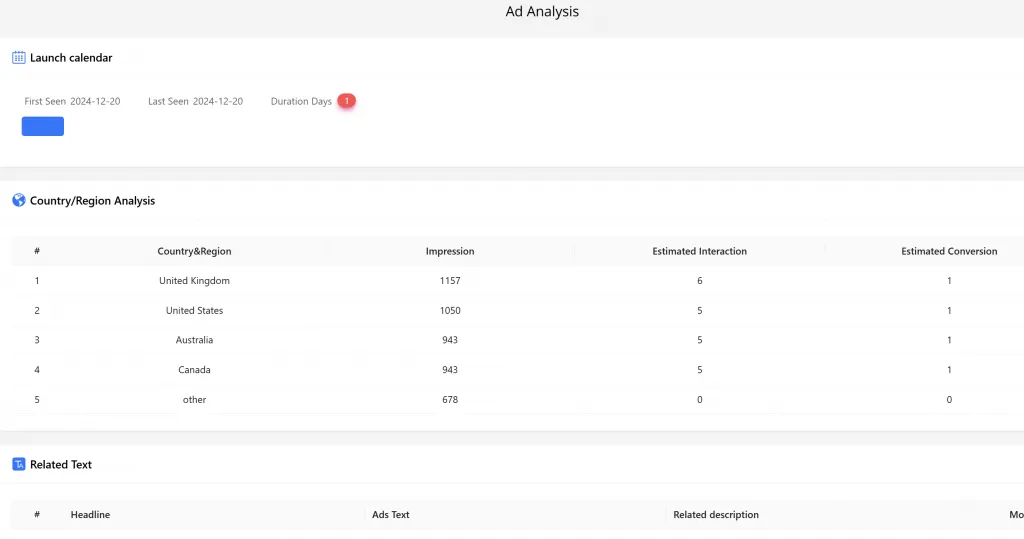
Task: Click the Related Text icon
Action: [18, 464]
